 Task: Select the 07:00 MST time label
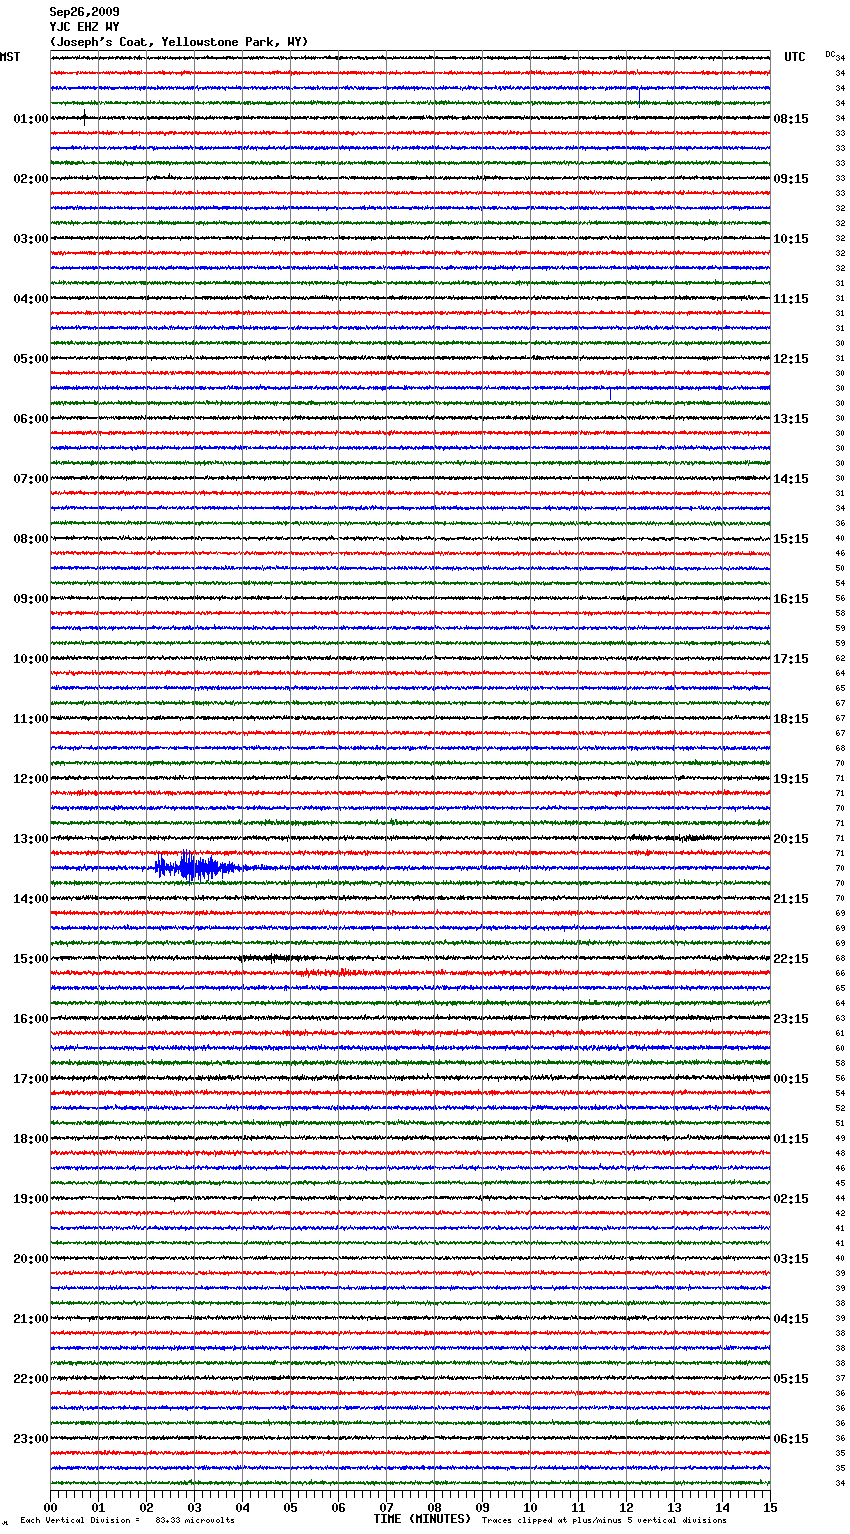(31, 479)
